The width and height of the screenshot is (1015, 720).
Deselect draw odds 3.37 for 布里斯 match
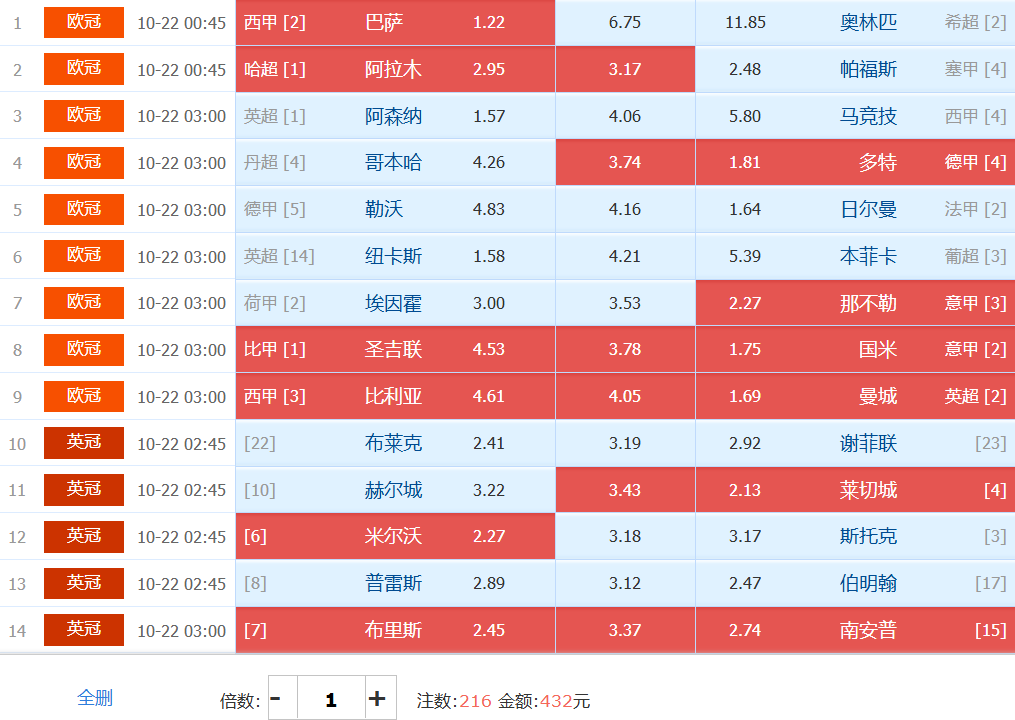(625, 630)
